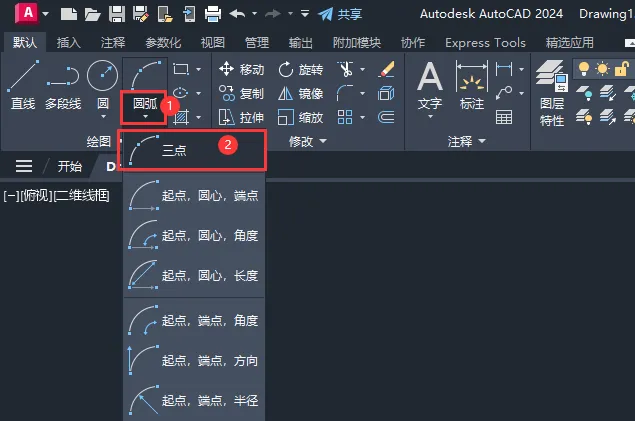
Task: Expand the redo history arrow
Action: (290, 14)
